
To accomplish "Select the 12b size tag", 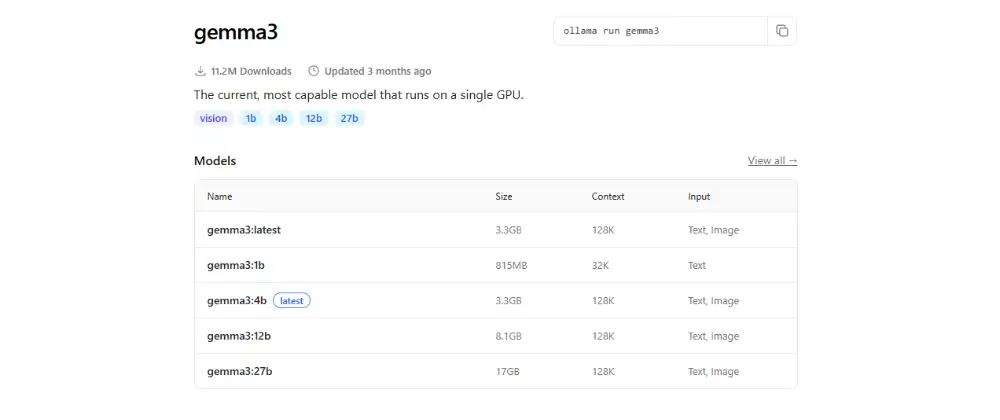I will tap(314, 118).
